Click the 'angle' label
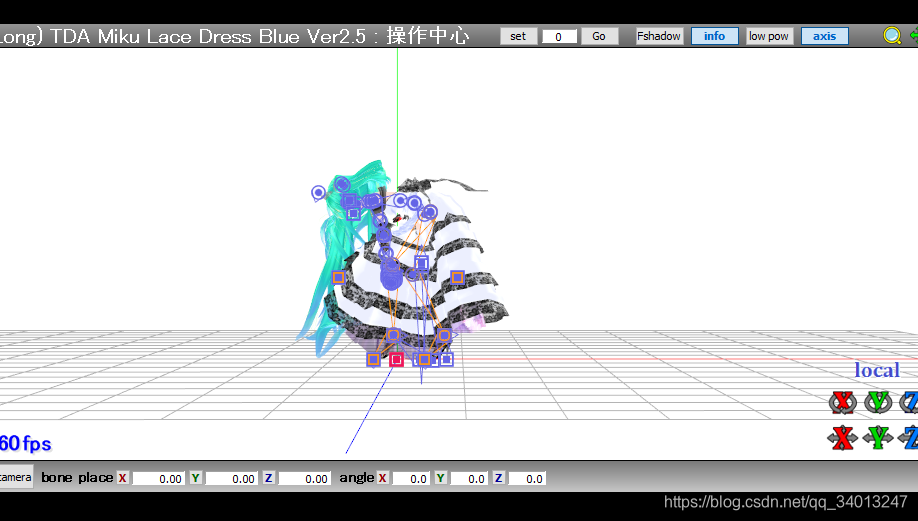 (x=357, y=478)
